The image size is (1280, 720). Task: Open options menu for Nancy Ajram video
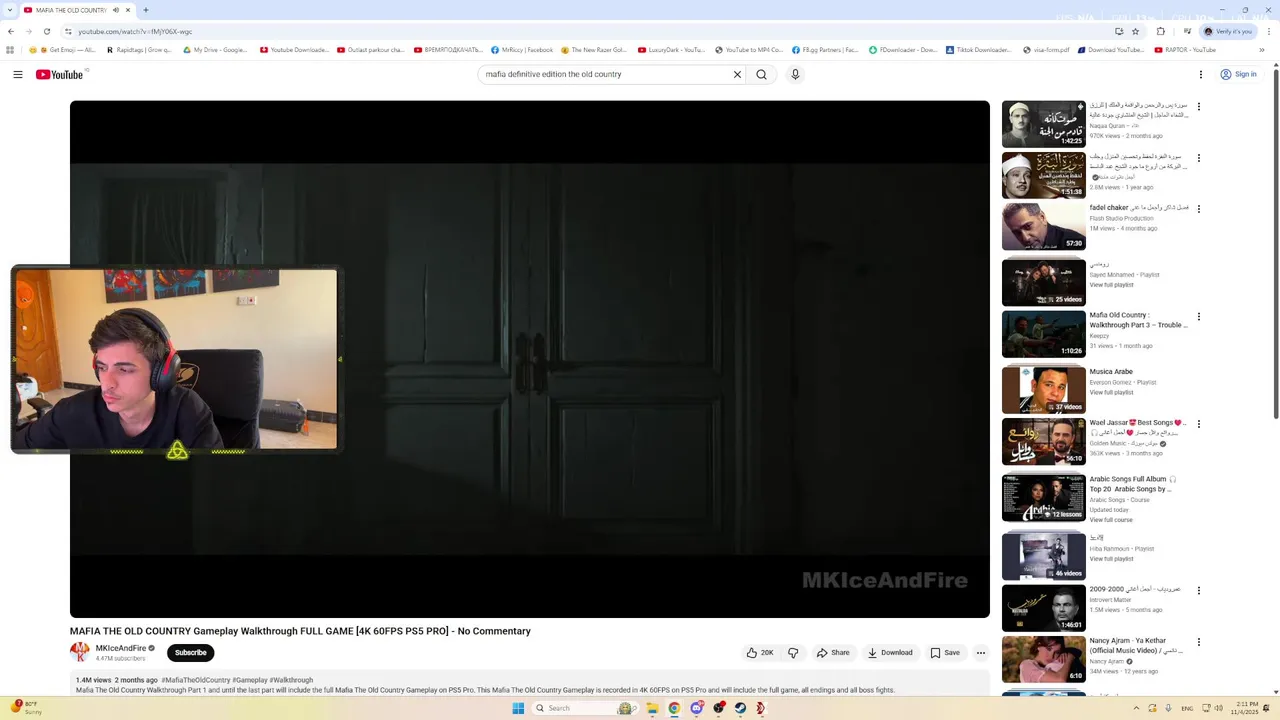[1199, 642]
